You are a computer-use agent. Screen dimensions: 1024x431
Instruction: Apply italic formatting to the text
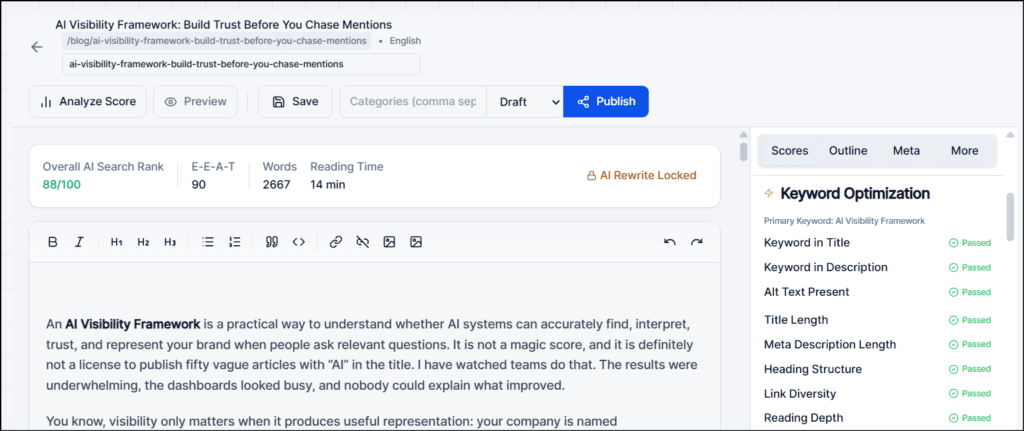click(x=79, y=242)
